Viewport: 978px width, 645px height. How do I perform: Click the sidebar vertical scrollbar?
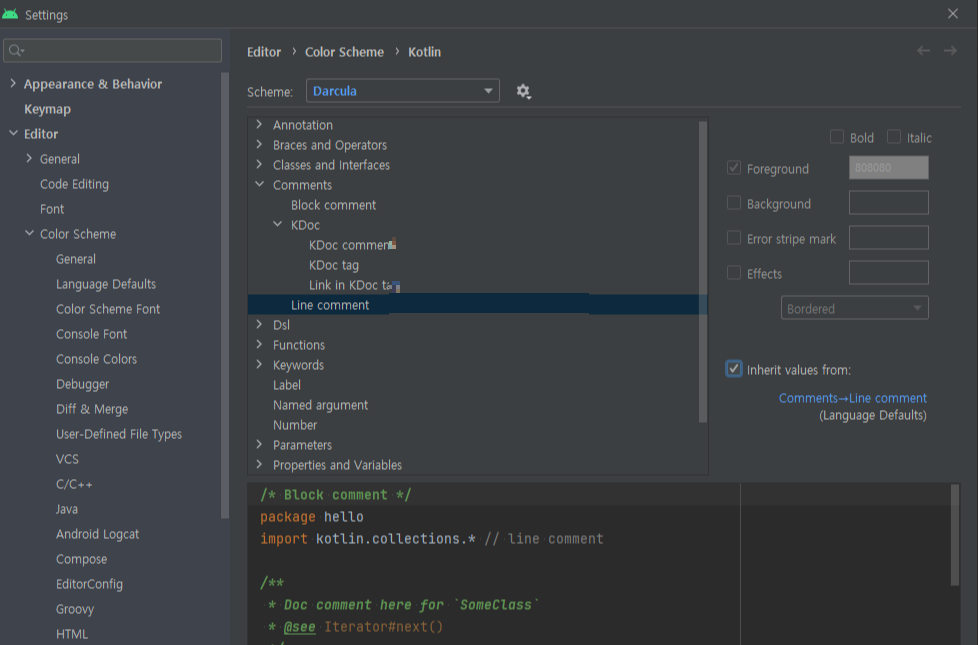225,295
